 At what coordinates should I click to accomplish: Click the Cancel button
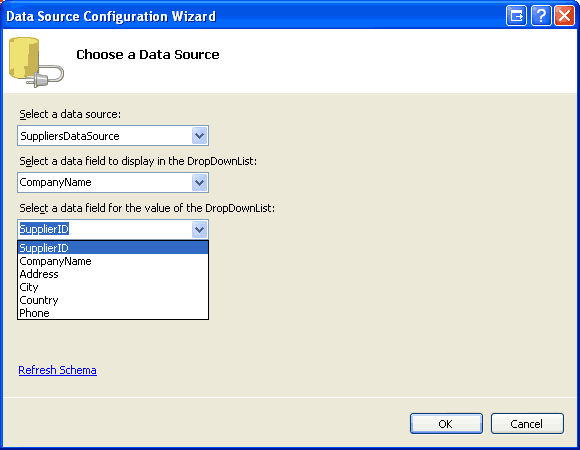527,423
